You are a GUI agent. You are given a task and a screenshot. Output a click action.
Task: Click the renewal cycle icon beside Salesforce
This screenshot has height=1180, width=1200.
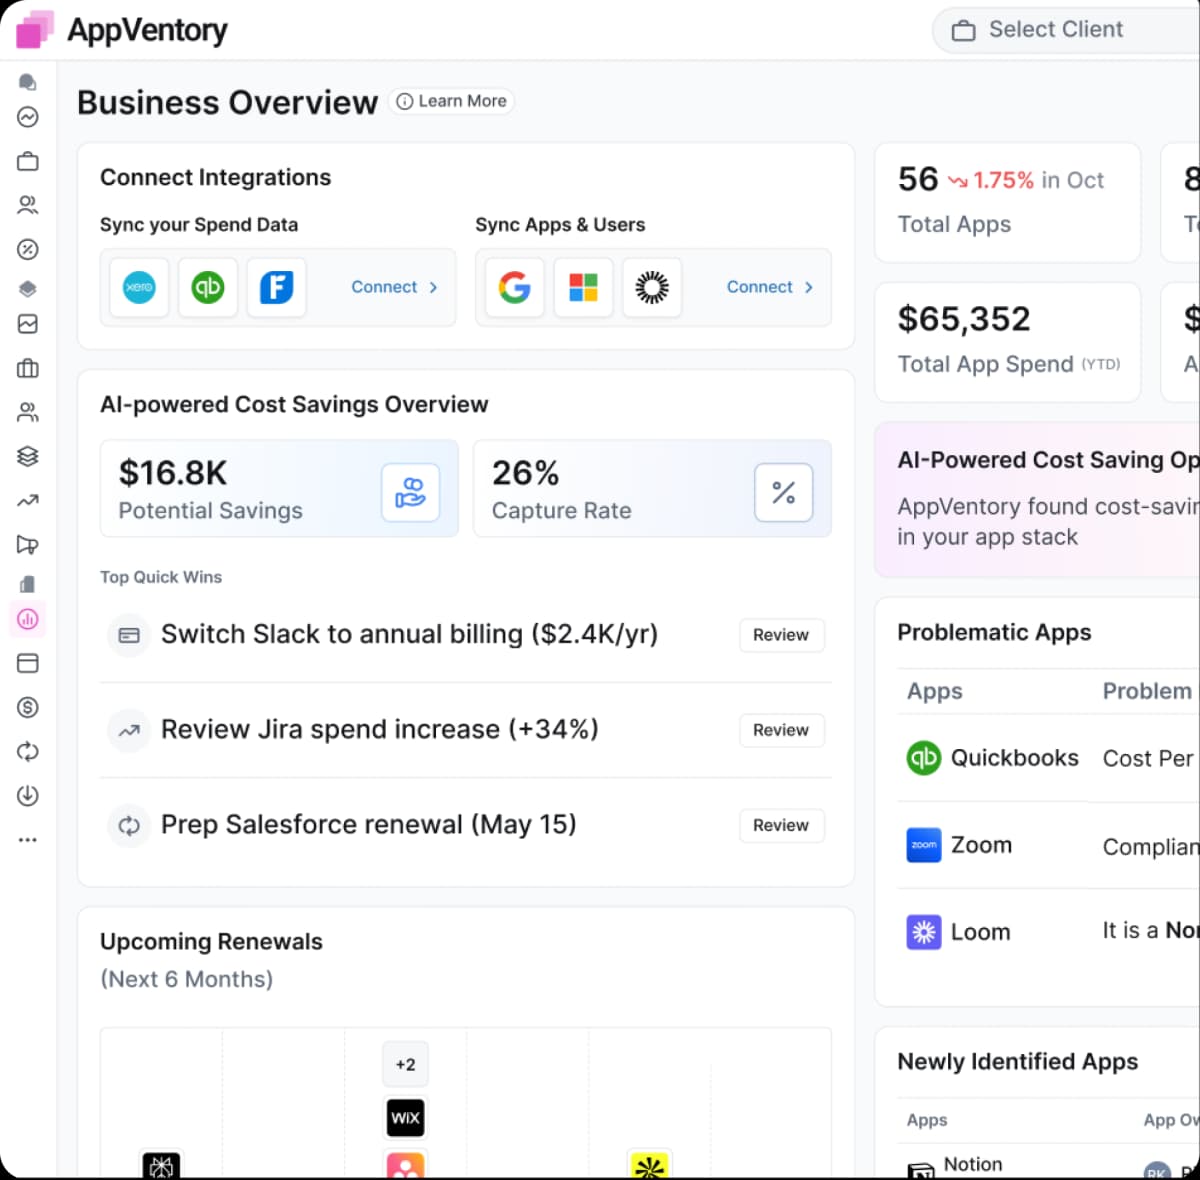[129, 825]
